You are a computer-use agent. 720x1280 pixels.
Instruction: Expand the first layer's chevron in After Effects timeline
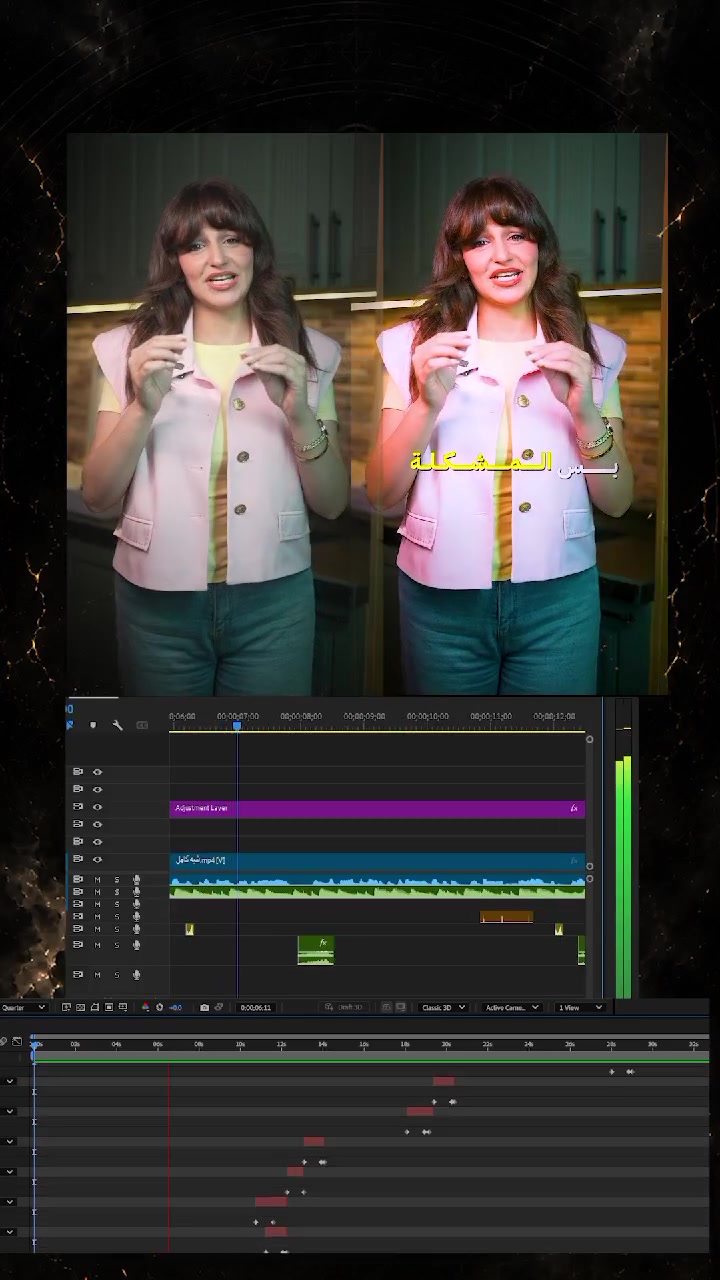coord(10,1081)
